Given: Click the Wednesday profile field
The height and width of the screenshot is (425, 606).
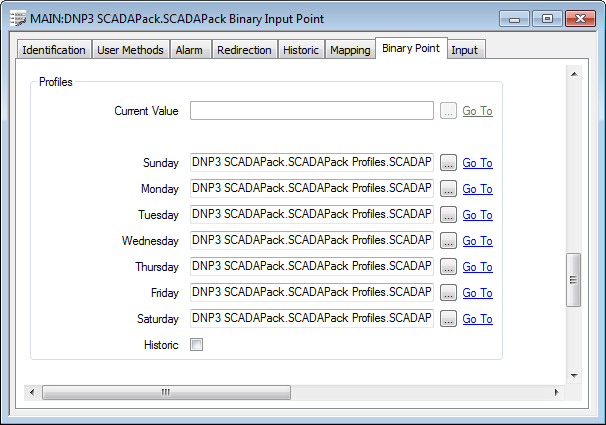Looking at the screenshot, I should click(x=312, y=240).
